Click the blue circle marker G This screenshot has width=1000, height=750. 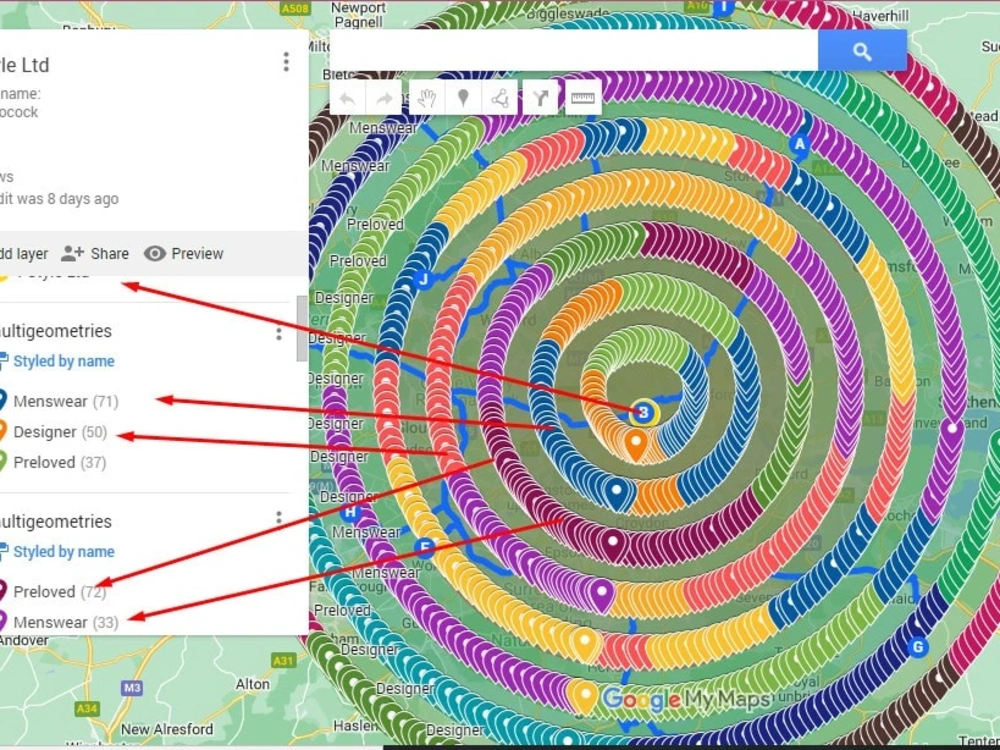point(918,647)
